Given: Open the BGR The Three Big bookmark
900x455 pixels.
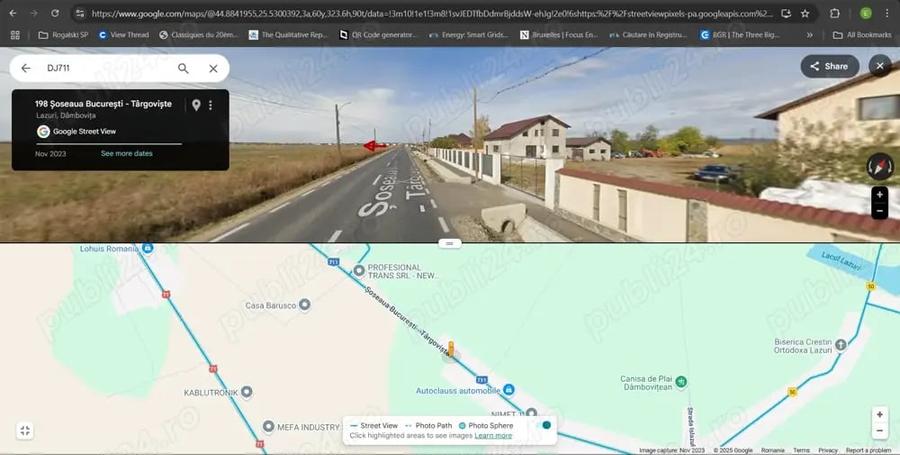Looking at the screenshot, I should pos(740,35).
